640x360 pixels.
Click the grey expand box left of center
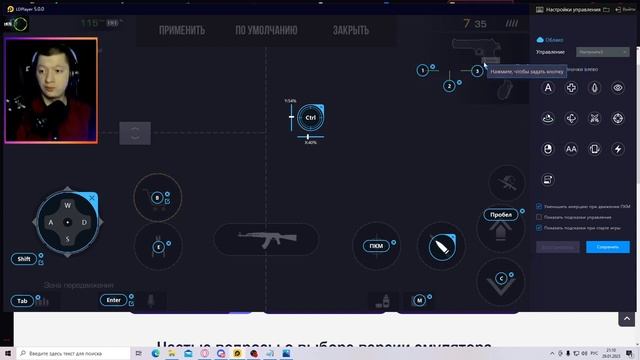click(x=135, y=133)
